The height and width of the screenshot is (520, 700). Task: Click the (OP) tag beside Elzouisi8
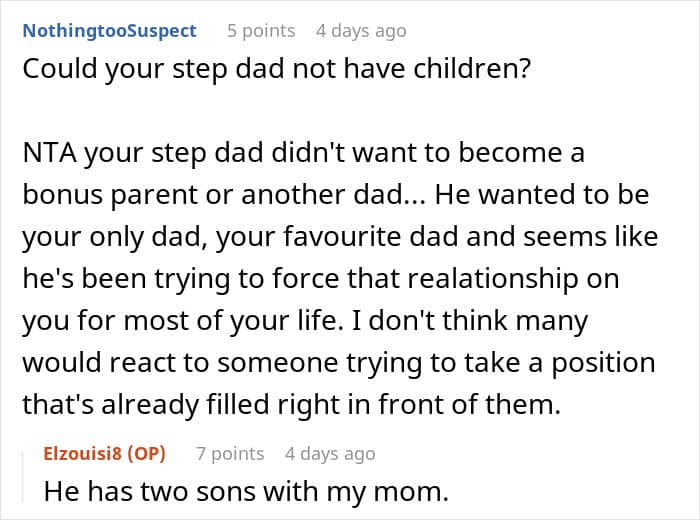tap(147, 453)
